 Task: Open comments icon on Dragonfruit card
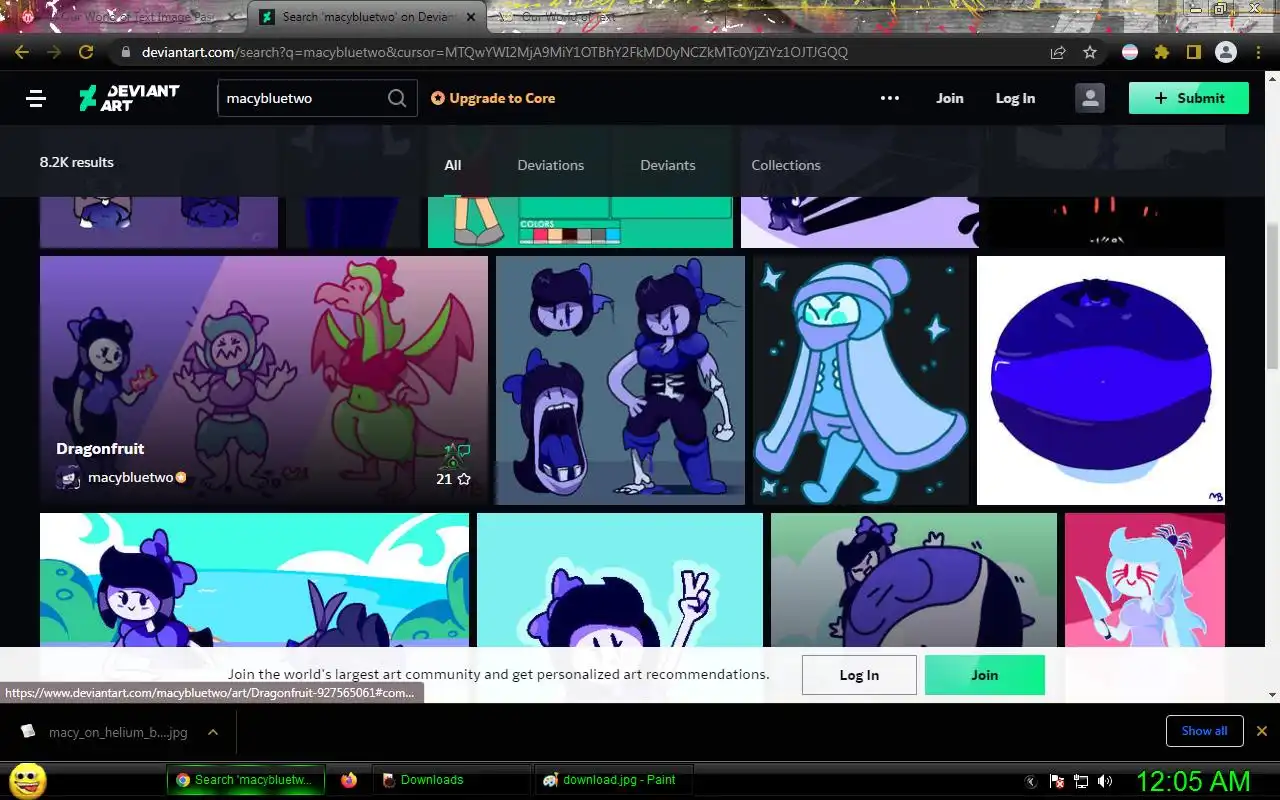[463, 451]
